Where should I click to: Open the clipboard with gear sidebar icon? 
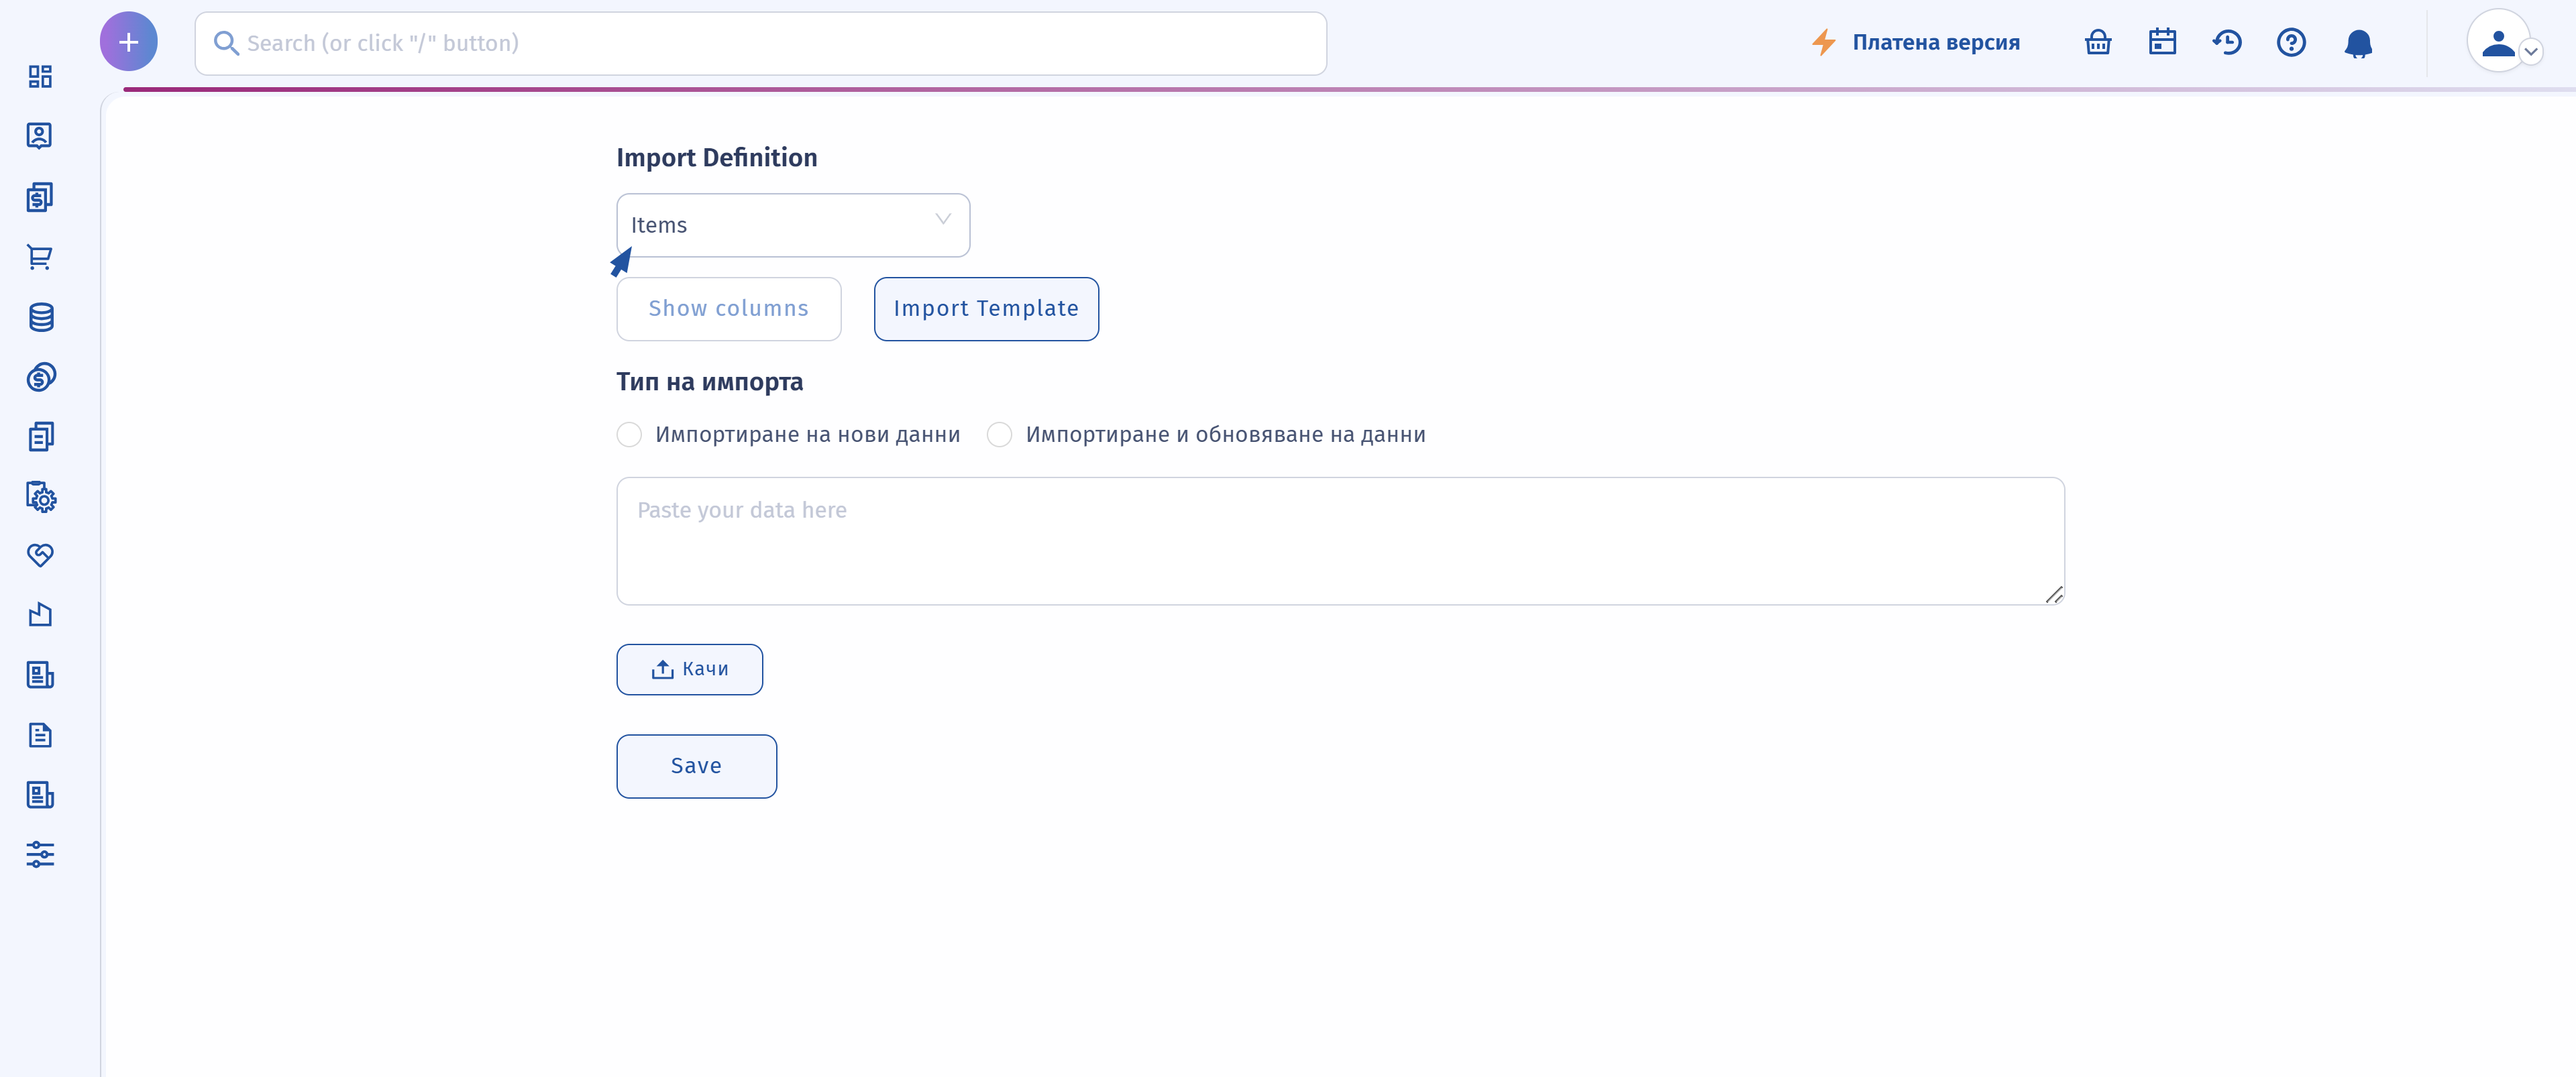pyautogui.click(x=40, y=497)
